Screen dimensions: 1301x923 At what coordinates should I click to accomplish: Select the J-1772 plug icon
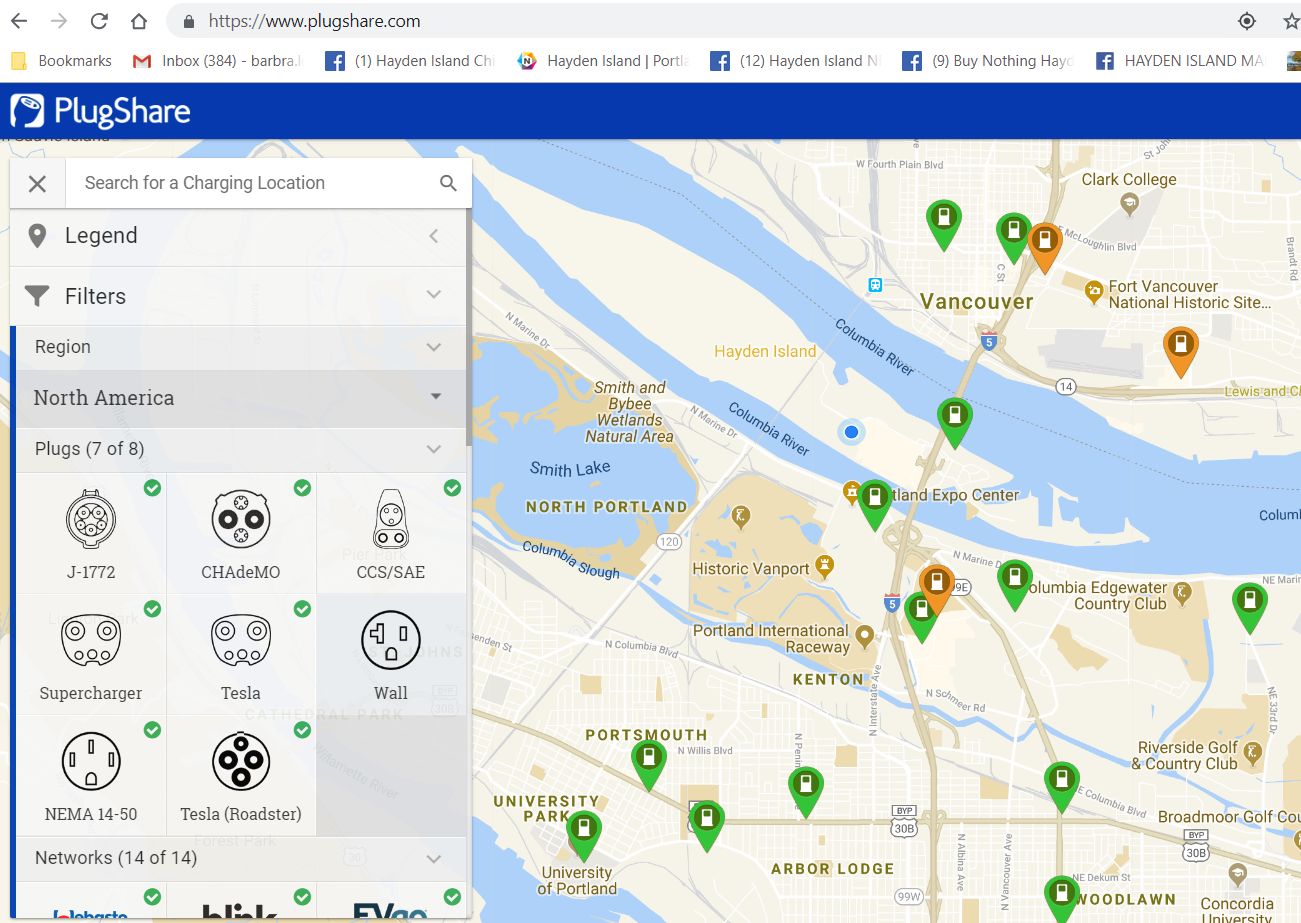coord(90,520)
